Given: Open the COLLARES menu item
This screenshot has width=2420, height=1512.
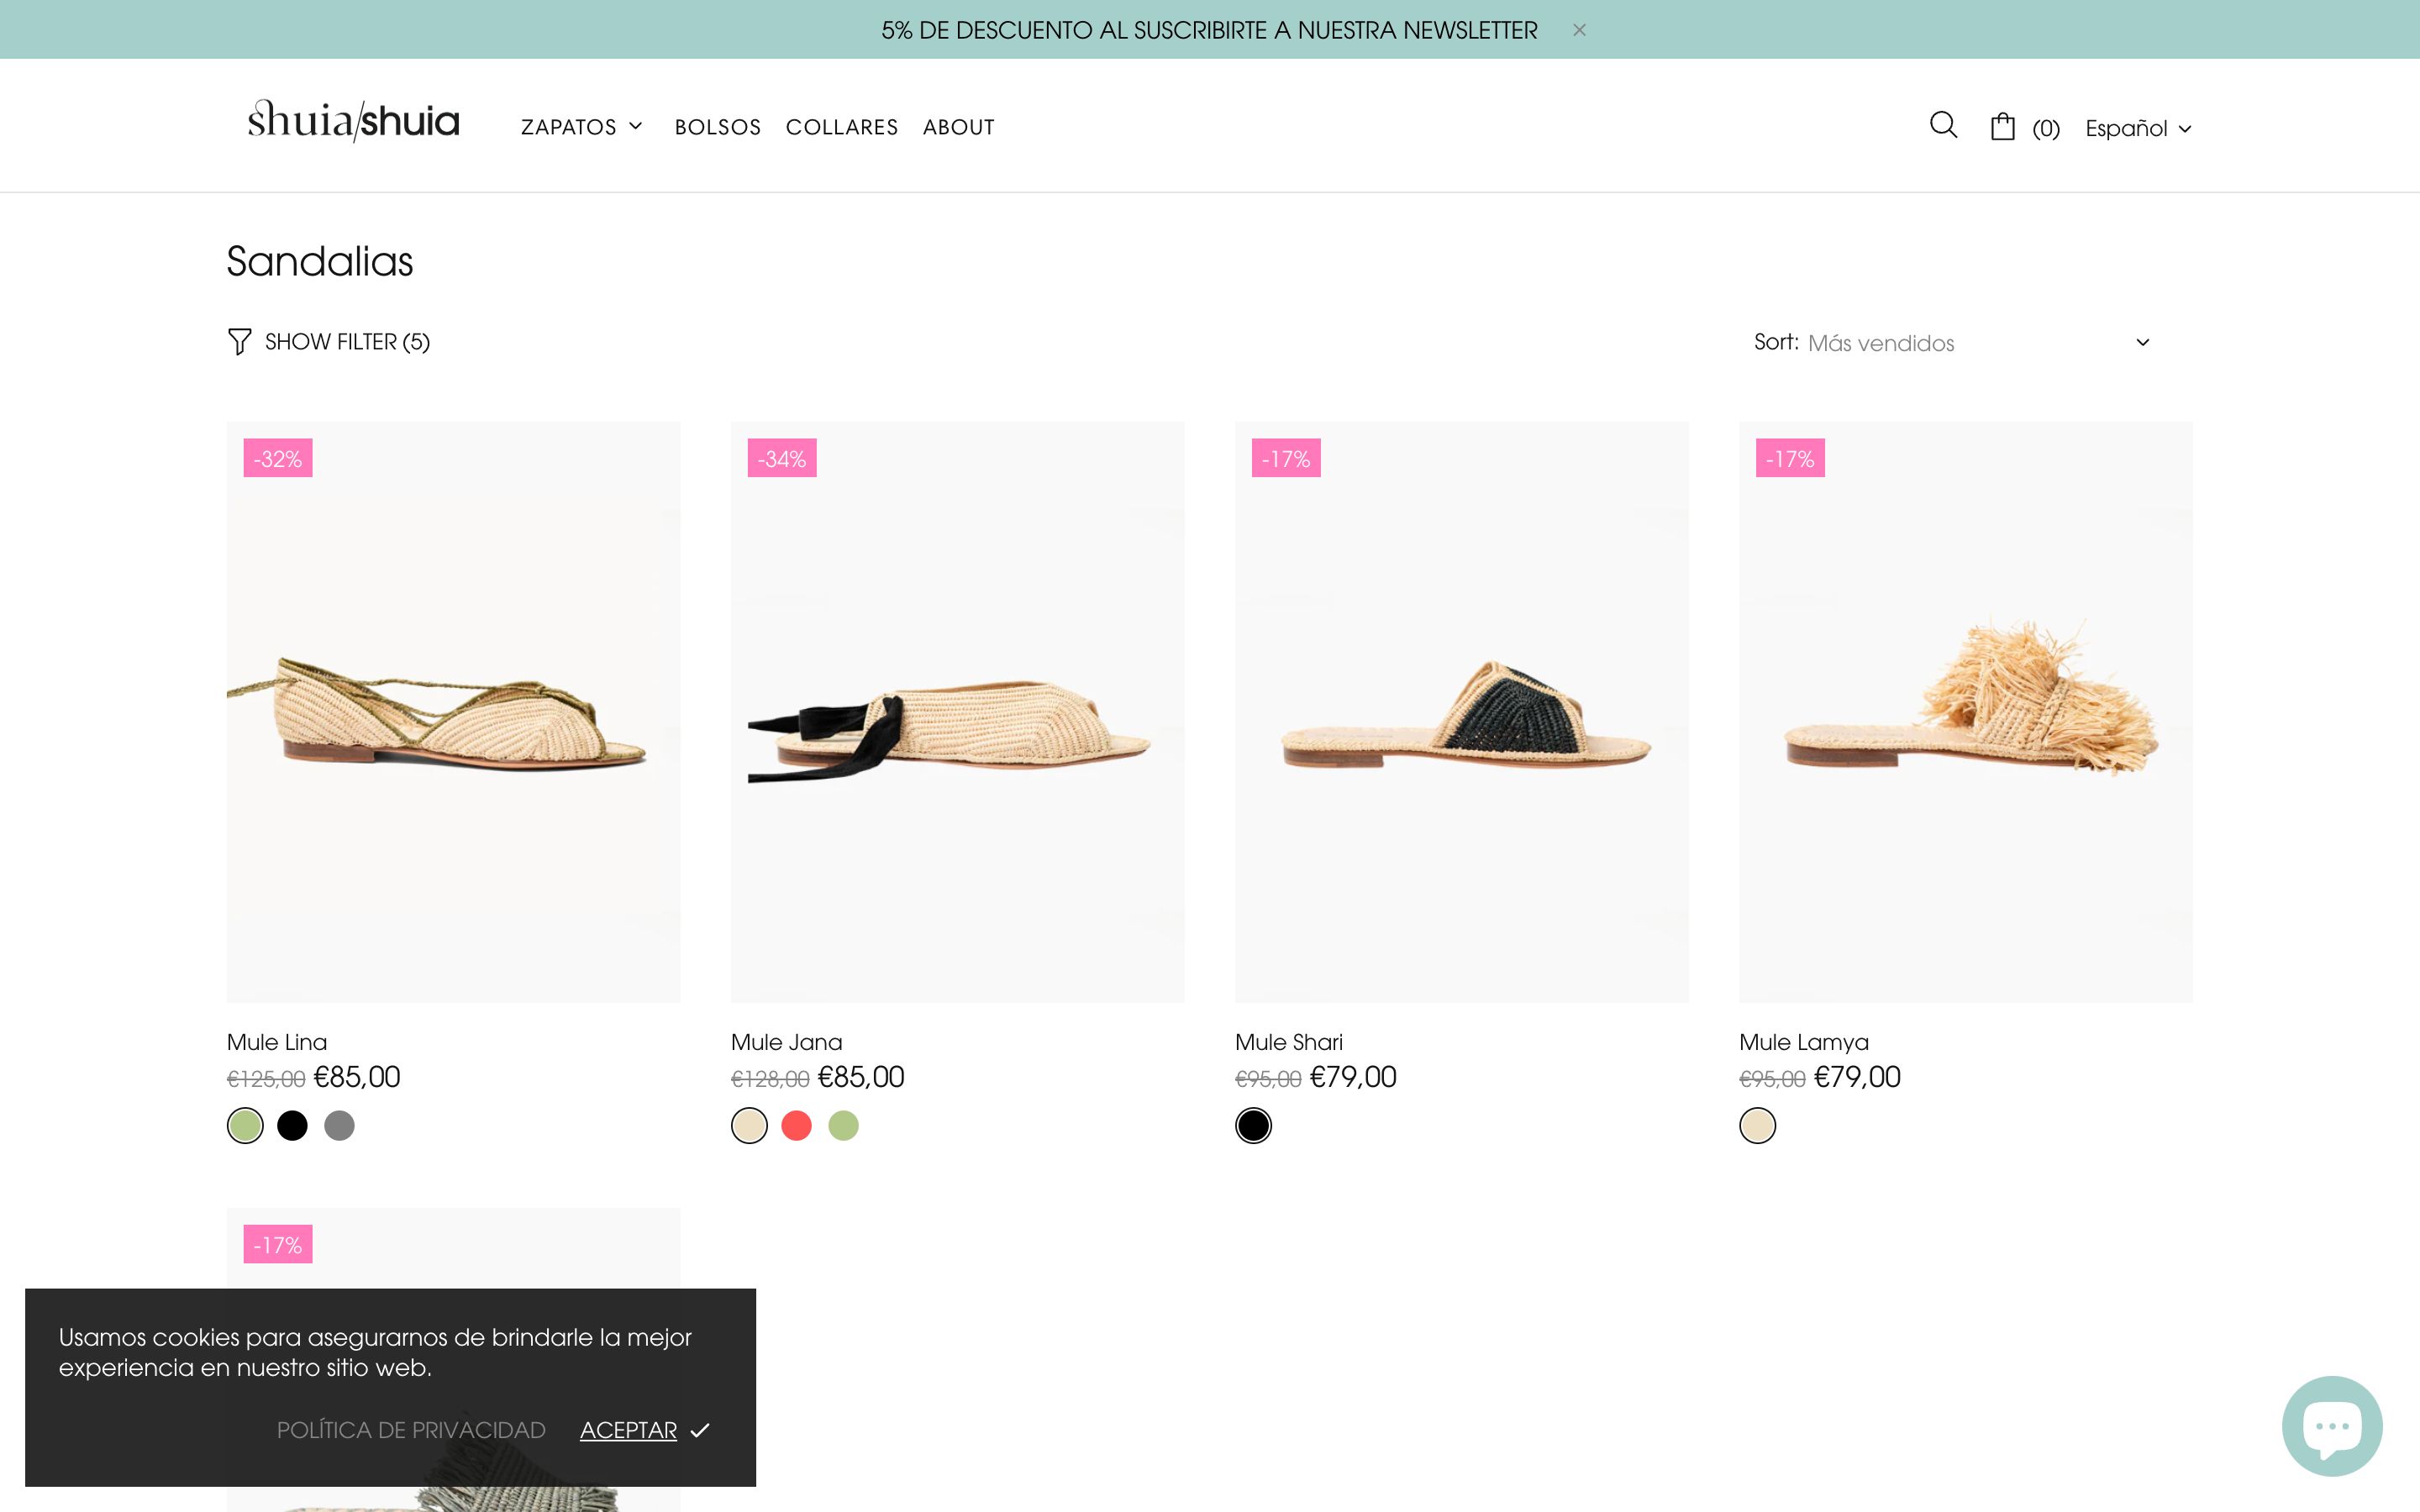Looking at the screenshot, I should (x=842, y=126).
